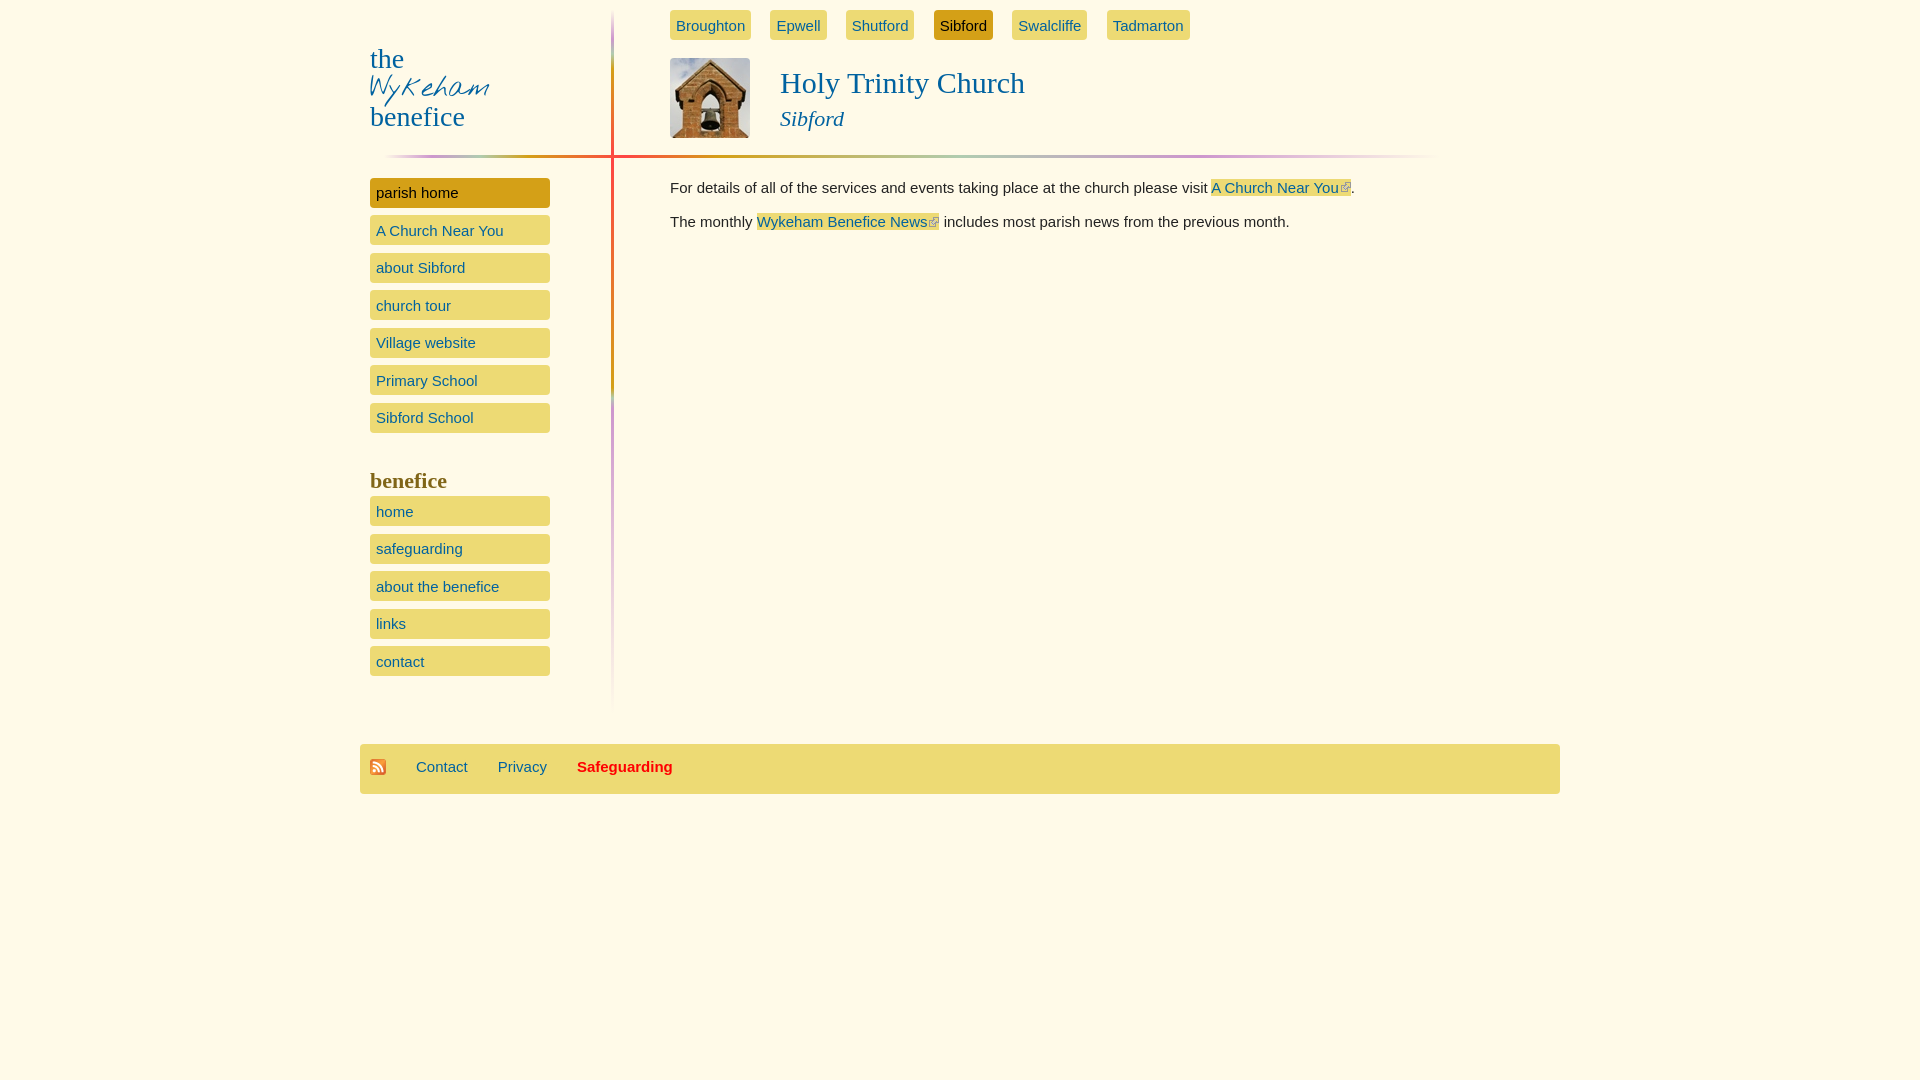Open A Church Near You sidebar item
This screenshot has width=1920, height=1080.
pos(460,230)
